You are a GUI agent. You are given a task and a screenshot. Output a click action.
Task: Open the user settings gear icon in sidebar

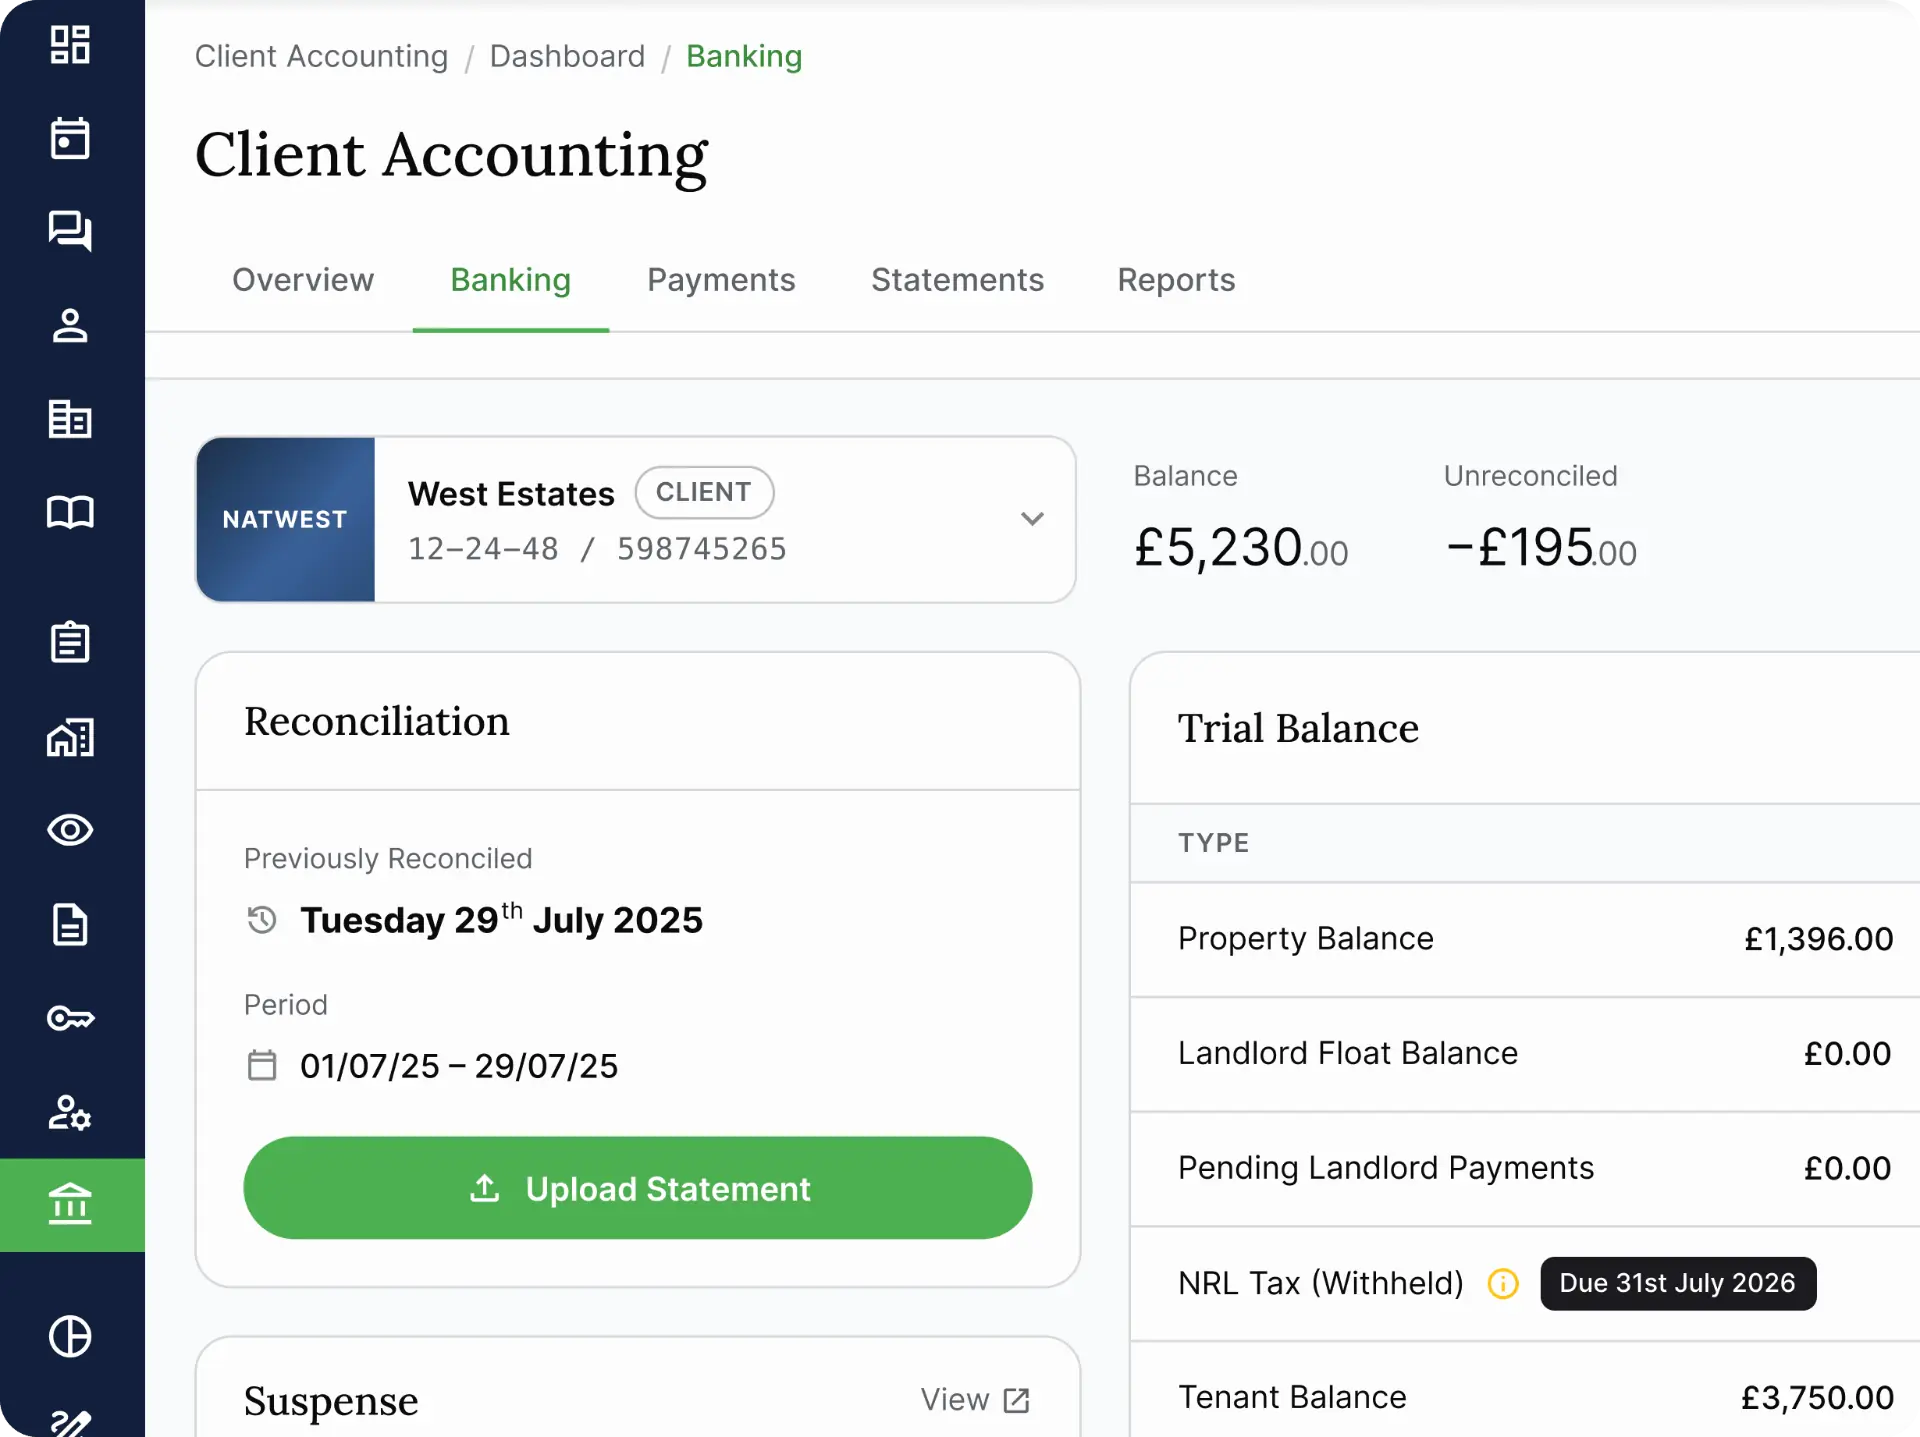(x=70, y=1112)
